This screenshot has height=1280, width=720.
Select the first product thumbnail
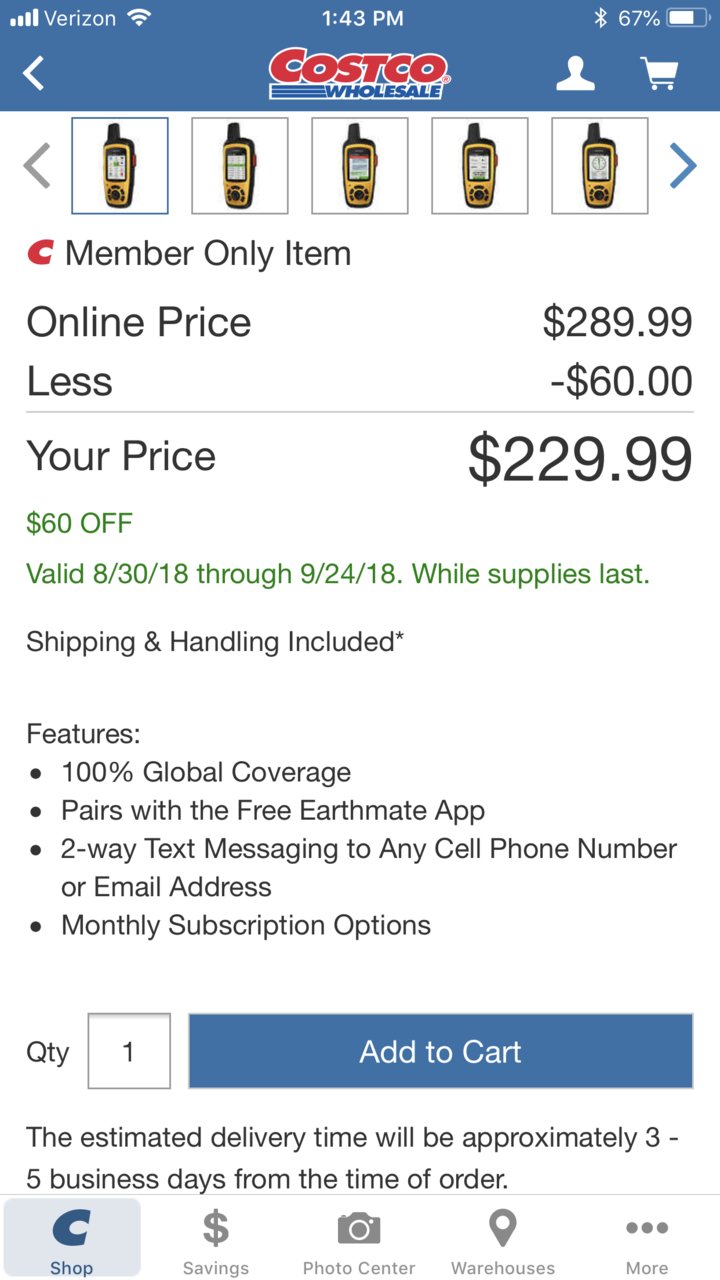point(120,166)
